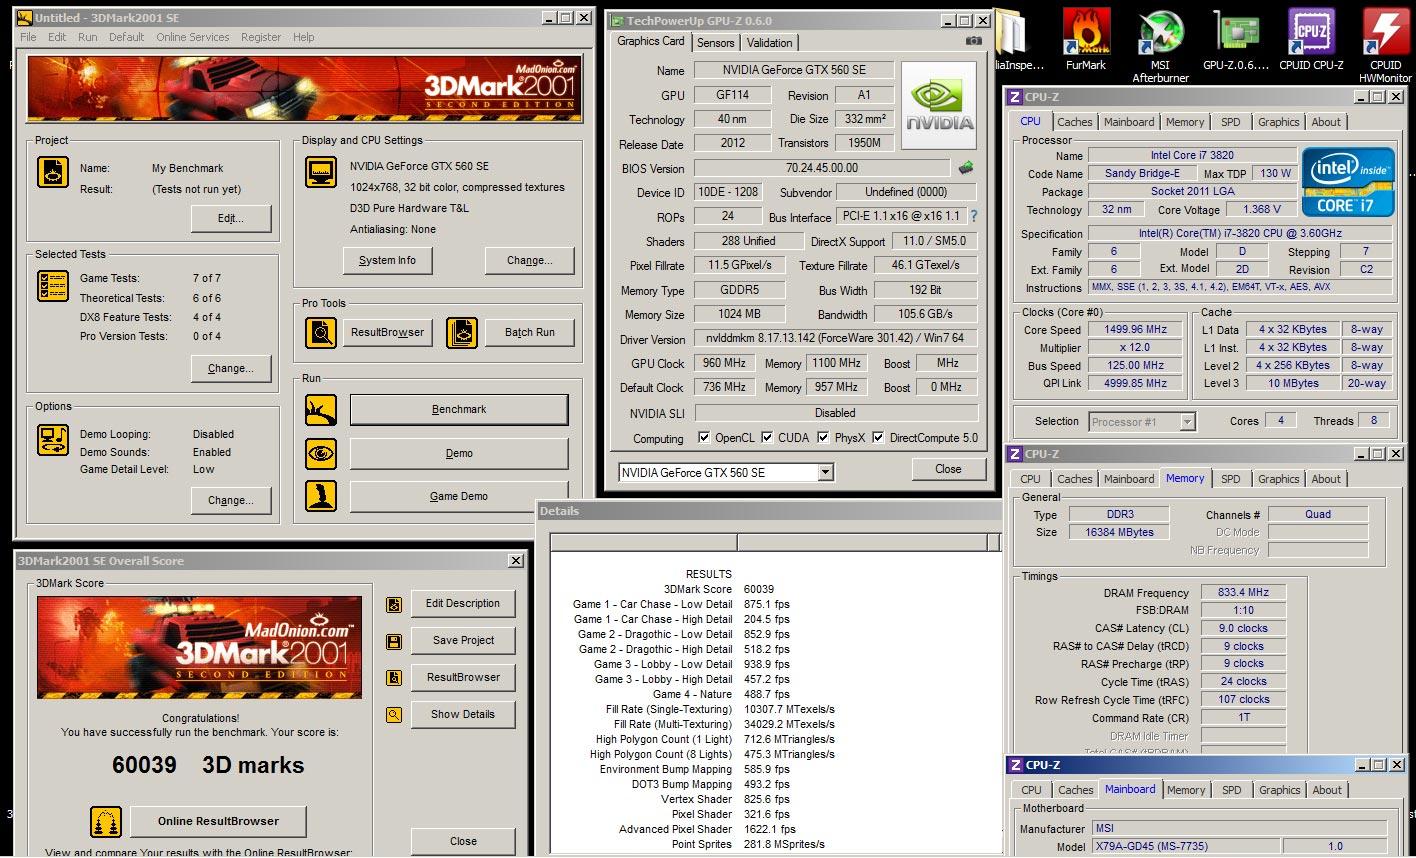Click Close button in GPU-Z window
Viewport: 1416px width, 858px height.
point(948,468)
